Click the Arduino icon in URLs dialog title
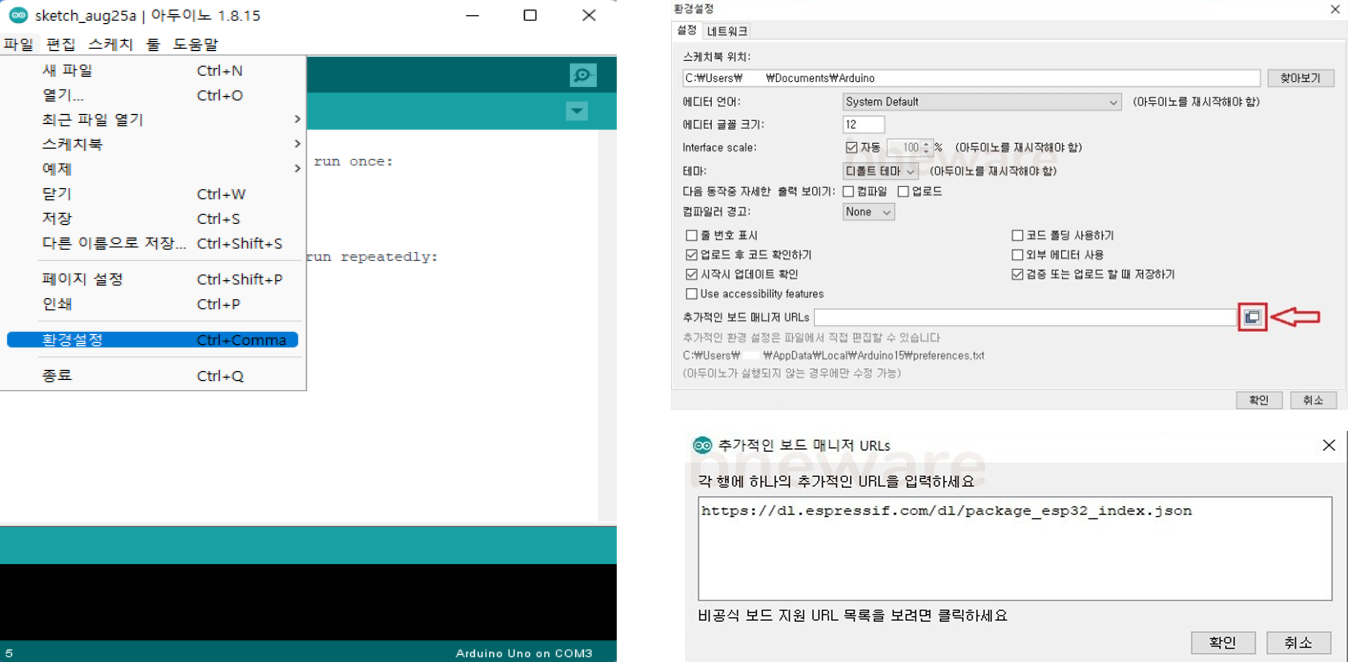This screenshot has width=1348, height=662. [702, 445]
